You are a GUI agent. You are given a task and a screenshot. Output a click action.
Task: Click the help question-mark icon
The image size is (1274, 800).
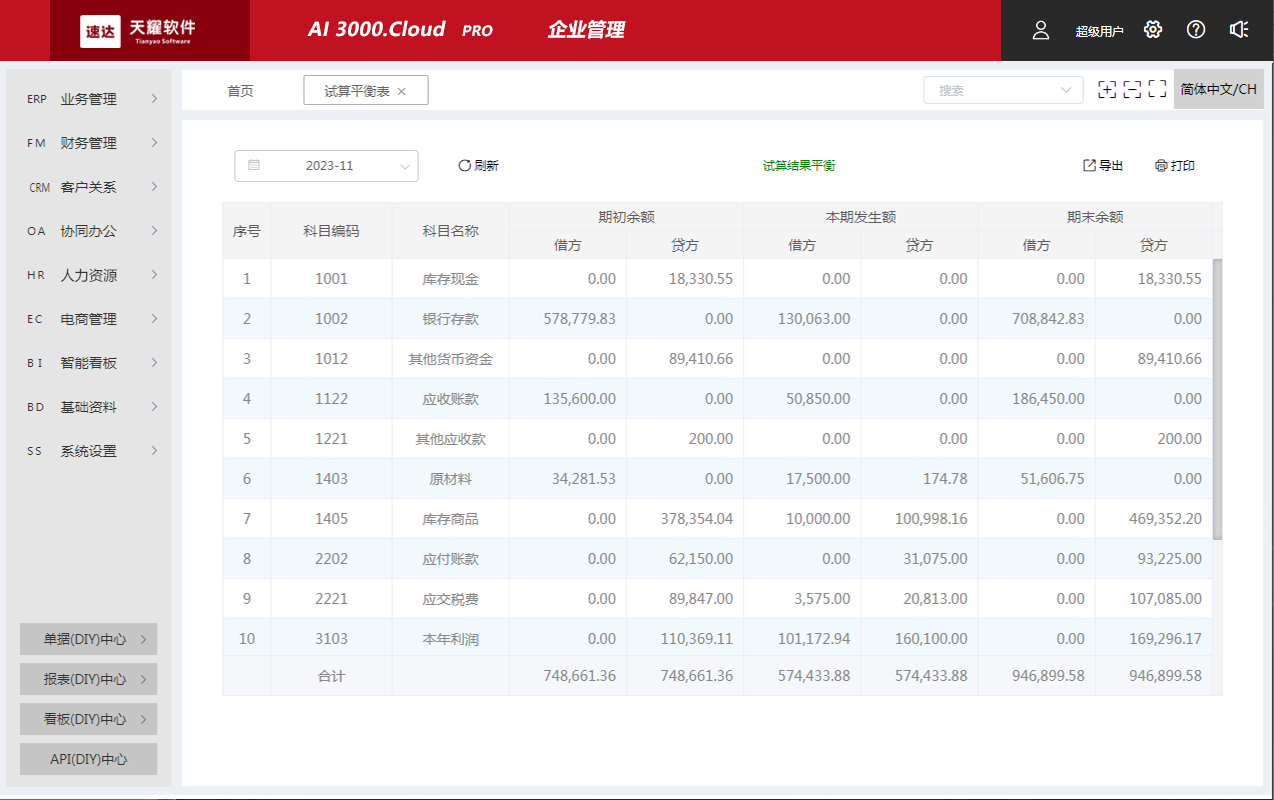[1195, 30]
